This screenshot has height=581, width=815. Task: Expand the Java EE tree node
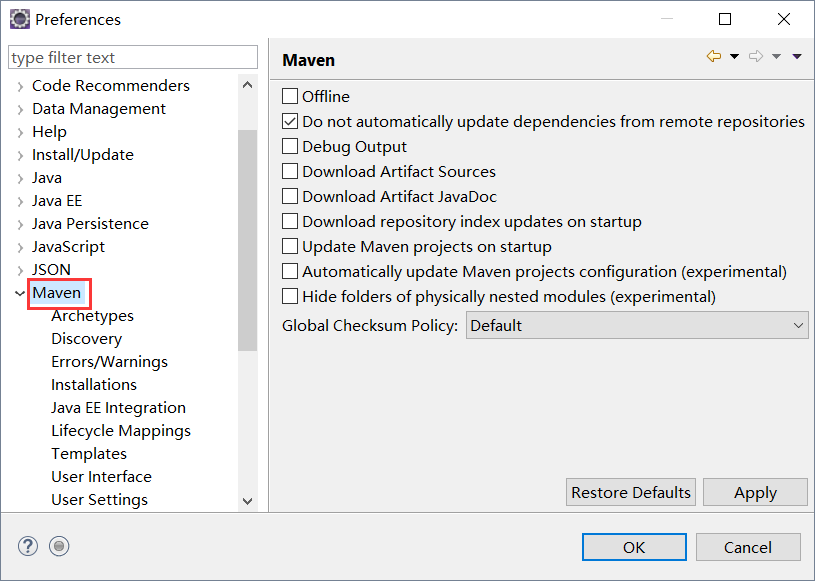click(20, 201)
